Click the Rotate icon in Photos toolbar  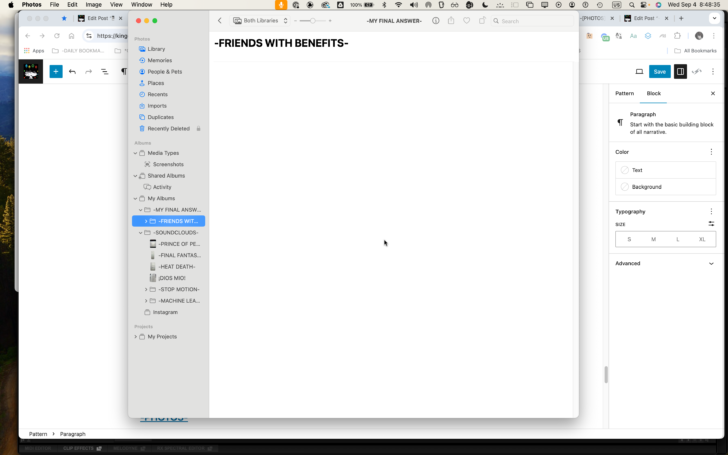click(x=482, y=20)
